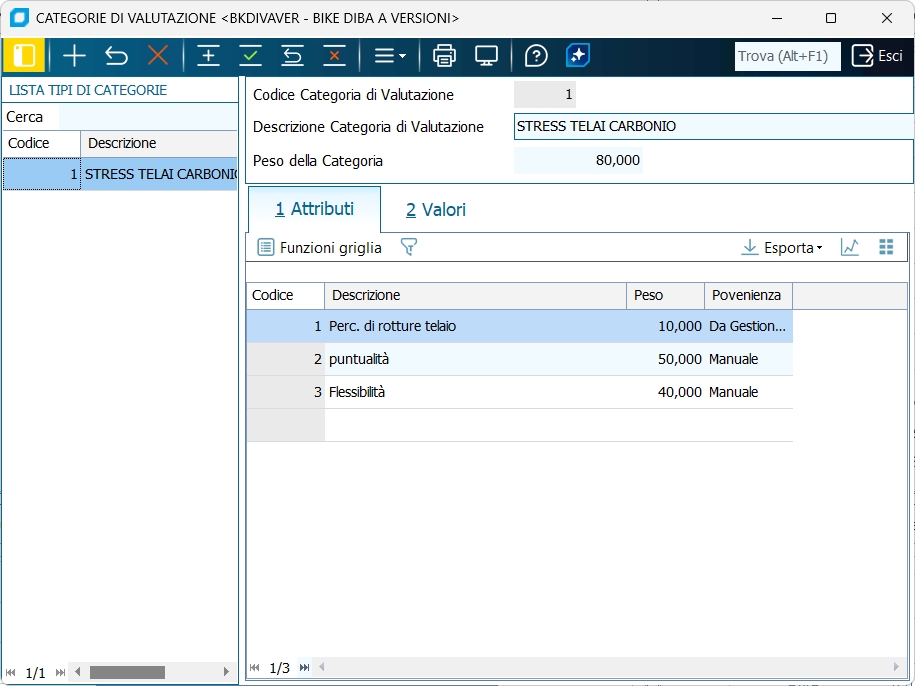This screenshot has height=686, width=915.
Task: Click left arrow of category list scrollbar
Action: [77, 672]
